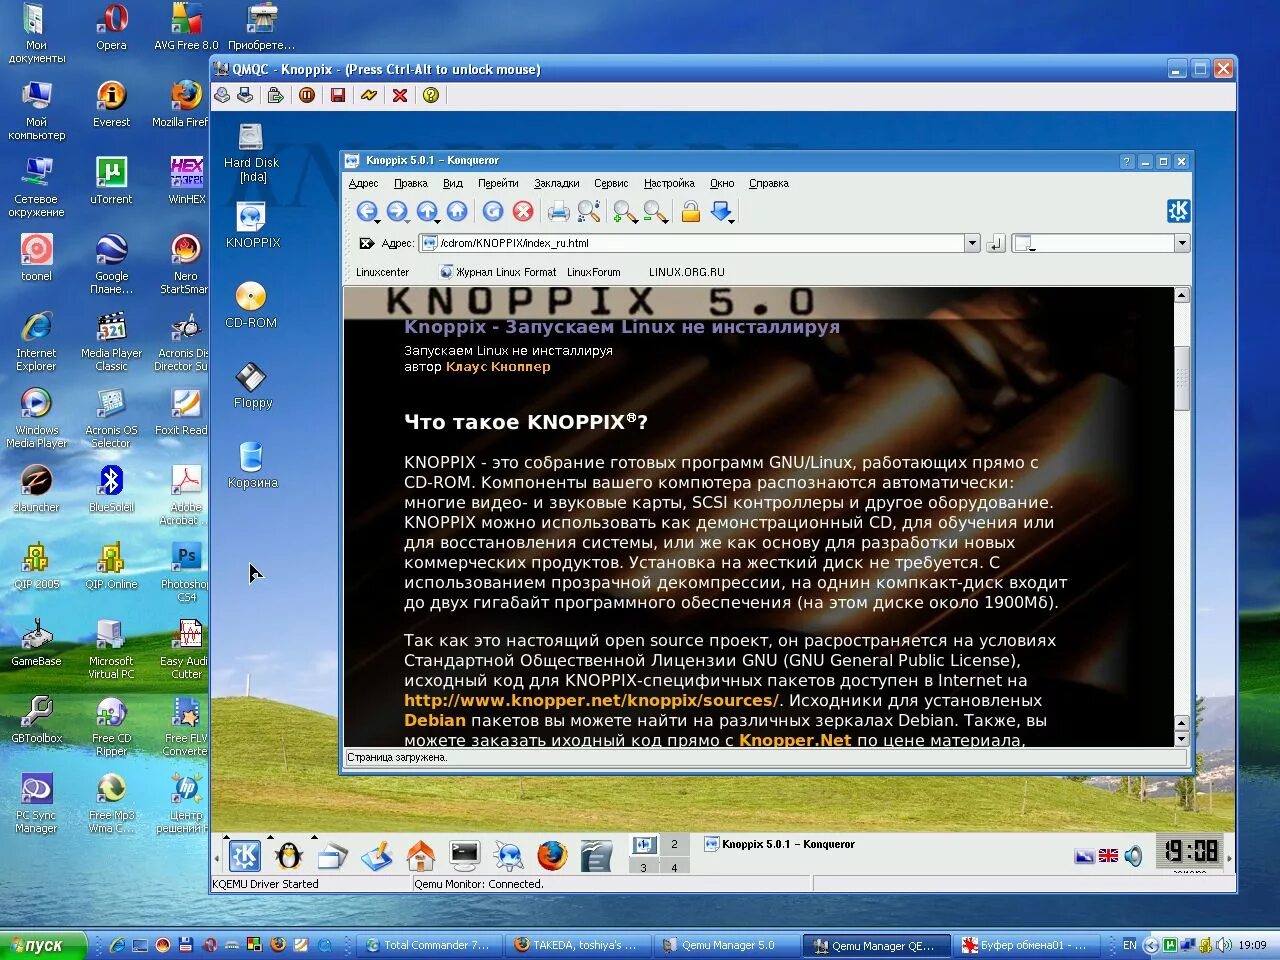This screenshot has height=960, width=1280.
Task: Click the Konqueror search input field
Action: 1103,243
